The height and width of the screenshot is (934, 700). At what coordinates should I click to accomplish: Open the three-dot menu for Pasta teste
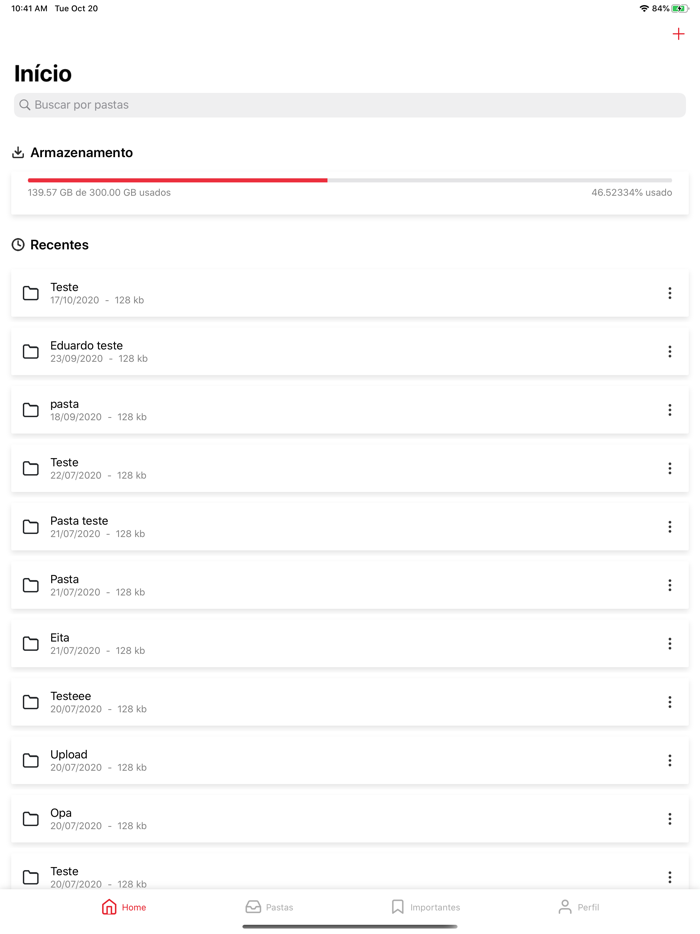pos(669,527)
